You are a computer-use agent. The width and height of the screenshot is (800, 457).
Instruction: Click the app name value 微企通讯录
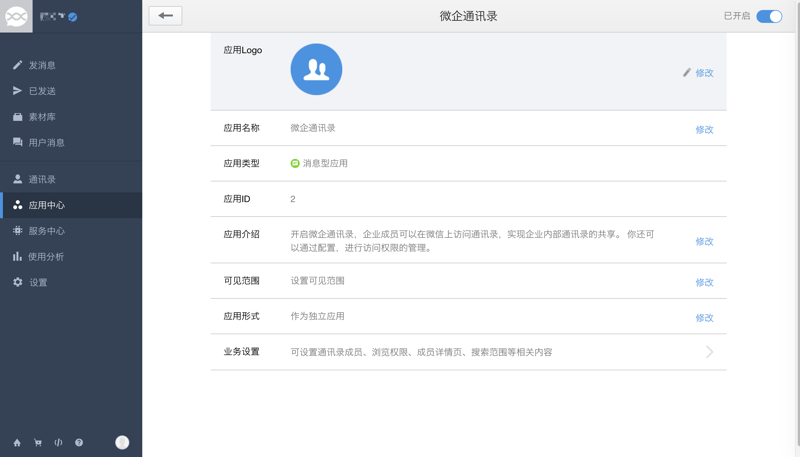click(313, 128)
